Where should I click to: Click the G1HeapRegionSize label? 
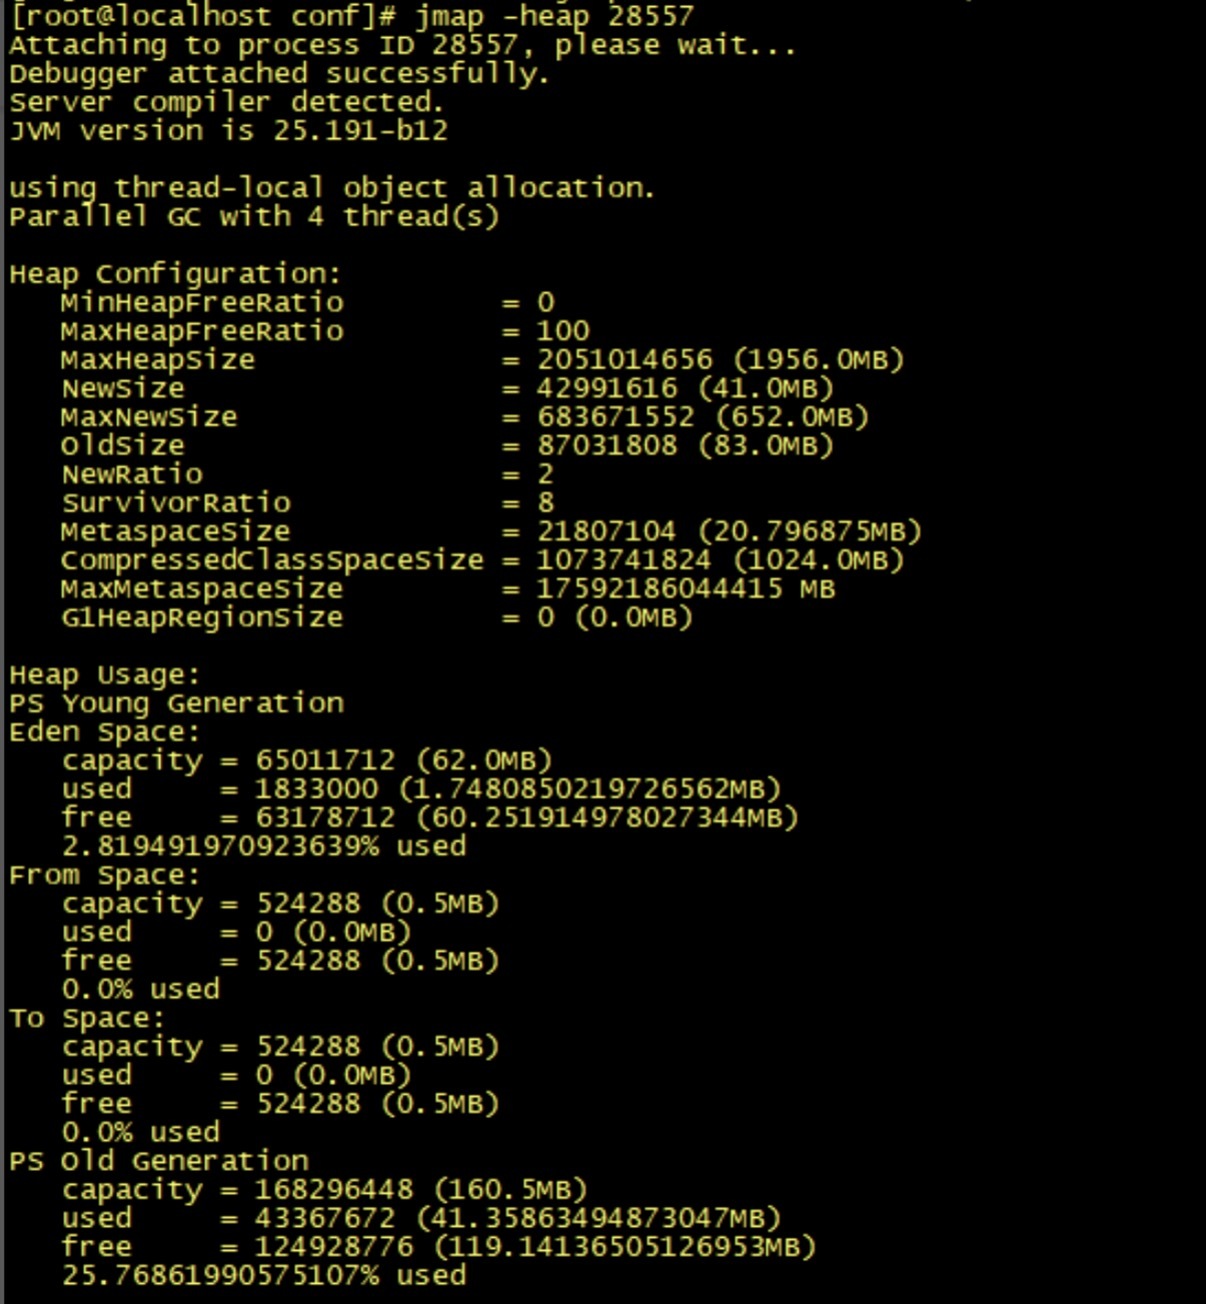(x=202, y=617)
